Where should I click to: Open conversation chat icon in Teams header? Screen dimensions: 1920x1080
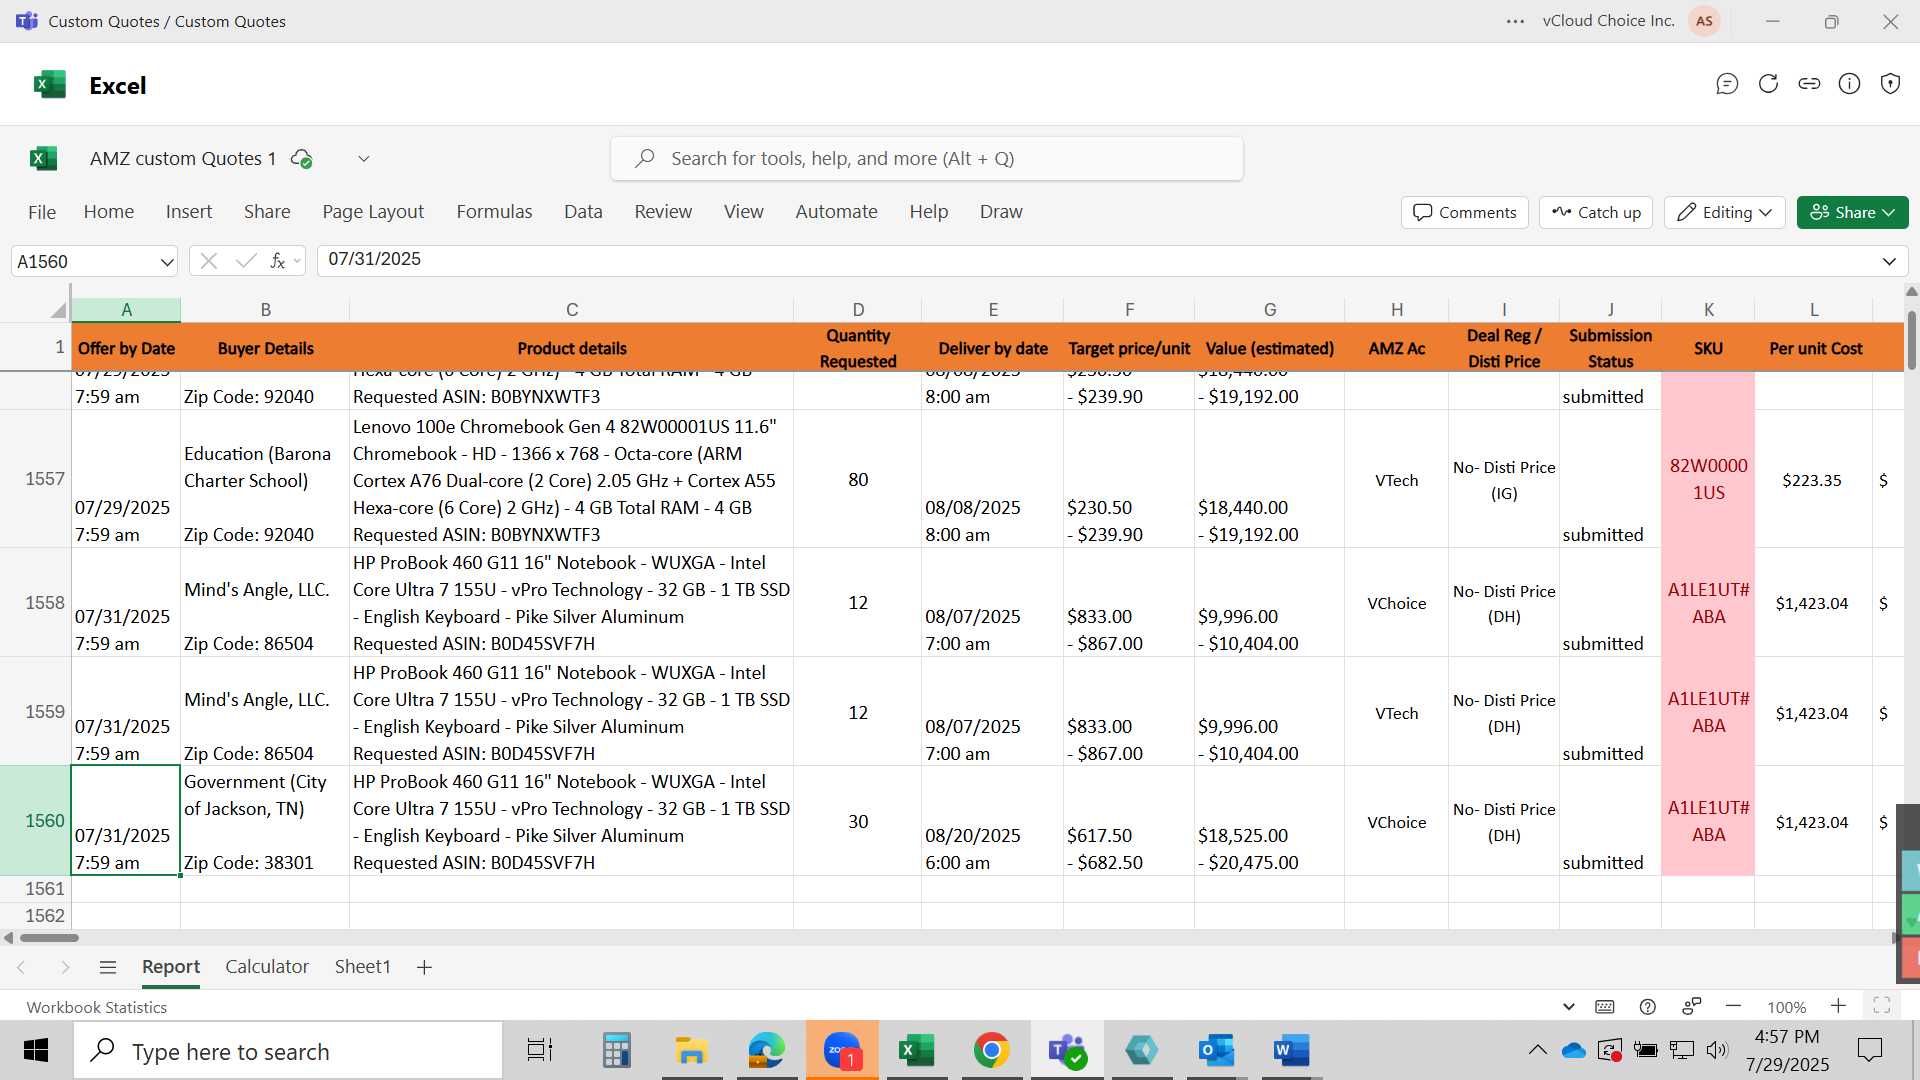(1727, 84)
